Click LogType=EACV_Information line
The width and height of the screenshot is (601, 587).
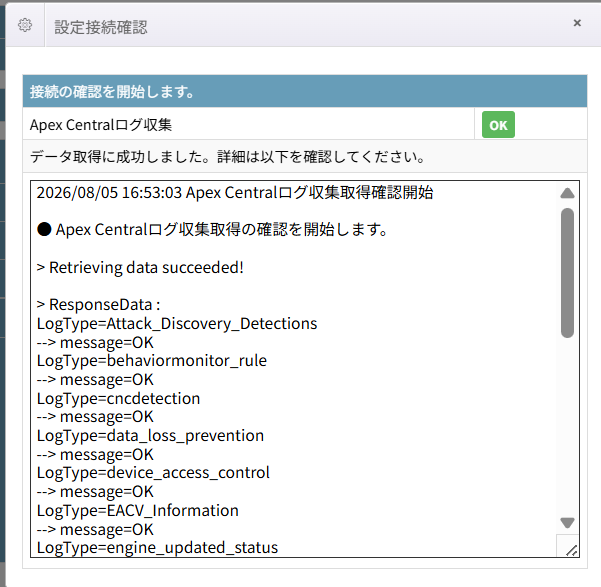(138, 511)
